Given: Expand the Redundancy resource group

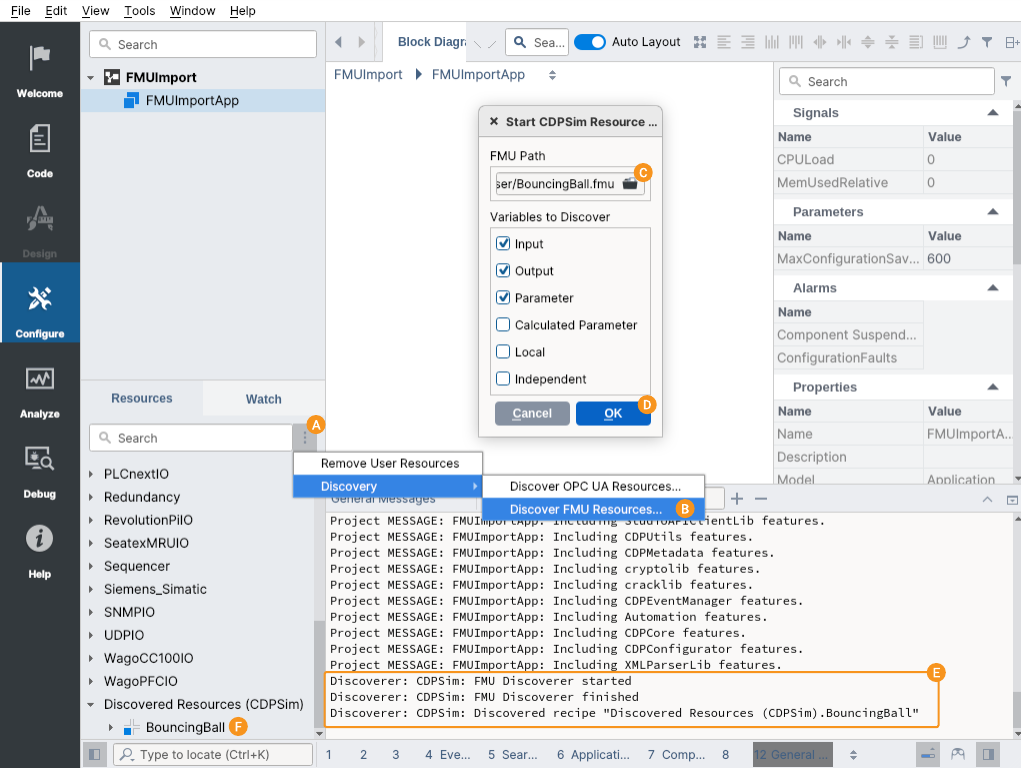Looking at the screenshot, I should pos(91,497).
